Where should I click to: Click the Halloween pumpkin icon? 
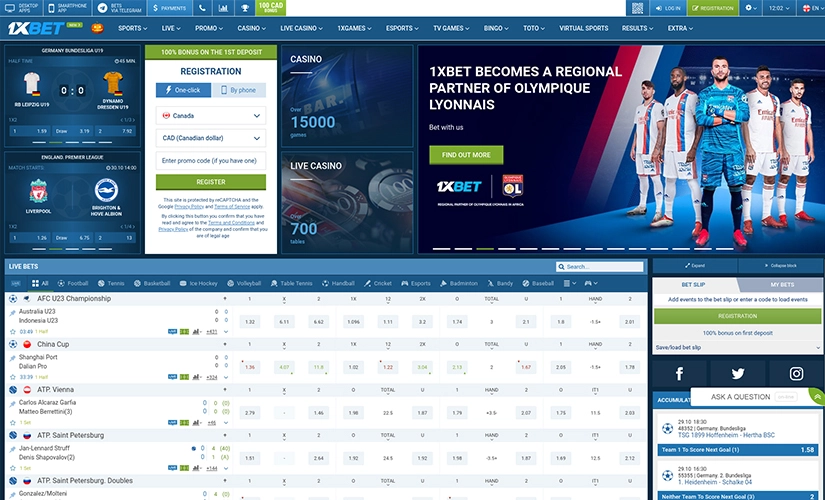coord(97,28)
